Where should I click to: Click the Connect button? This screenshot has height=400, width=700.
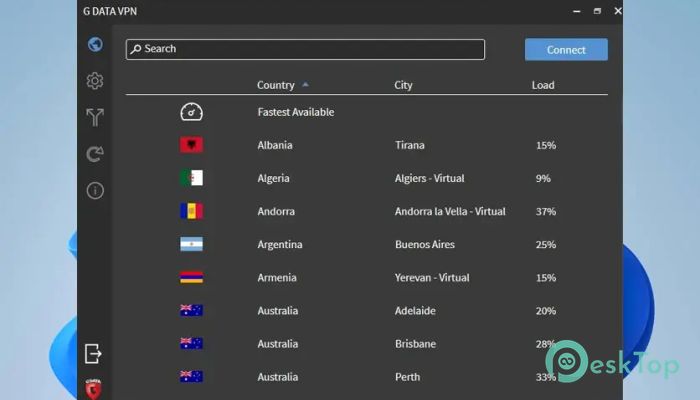pos(566,50)
